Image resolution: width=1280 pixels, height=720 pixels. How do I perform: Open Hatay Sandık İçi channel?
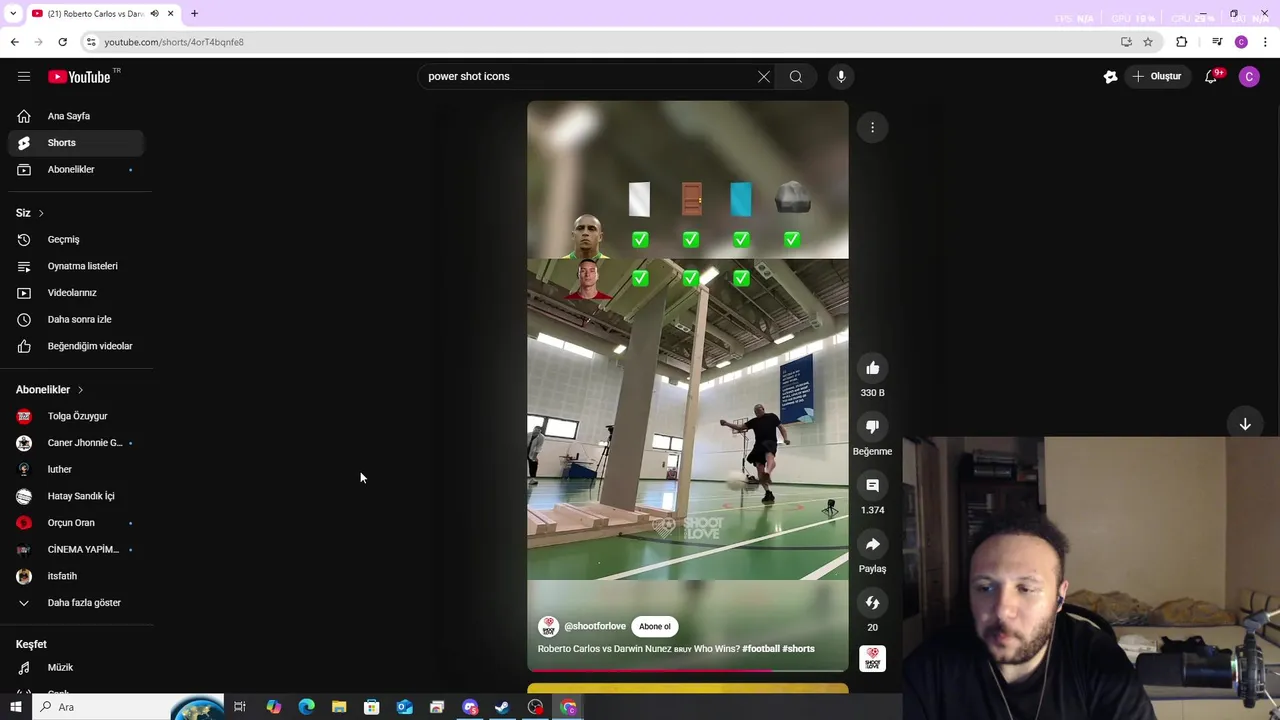point(76,496)
